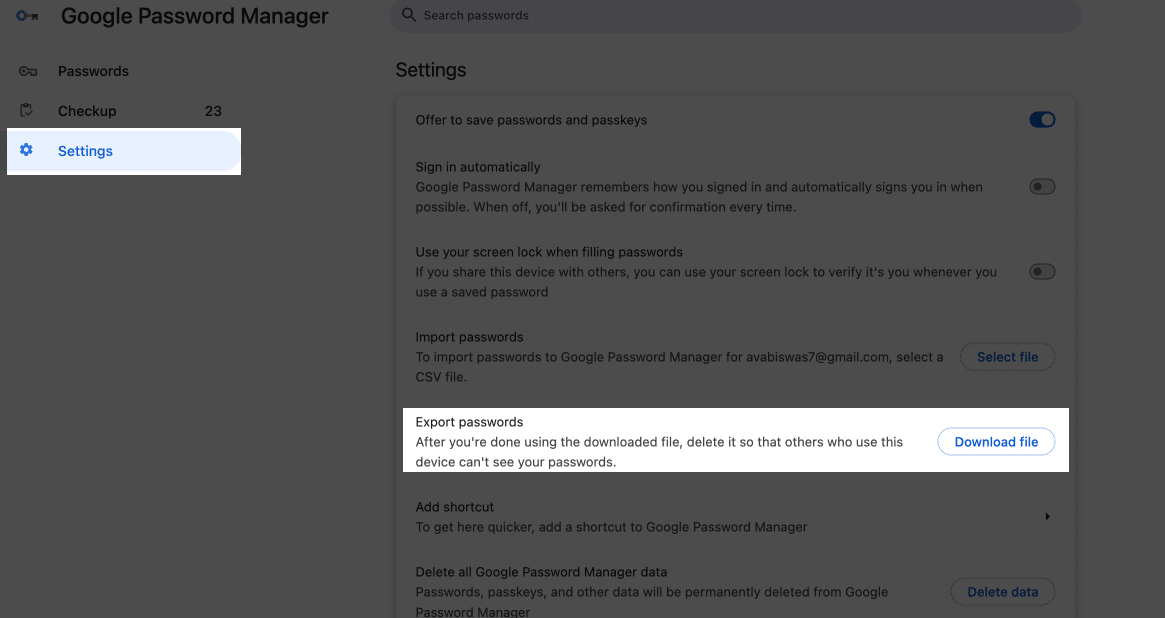Click the Sign in automatically label
The image size is (1165, 618).
tap(478, 167)
